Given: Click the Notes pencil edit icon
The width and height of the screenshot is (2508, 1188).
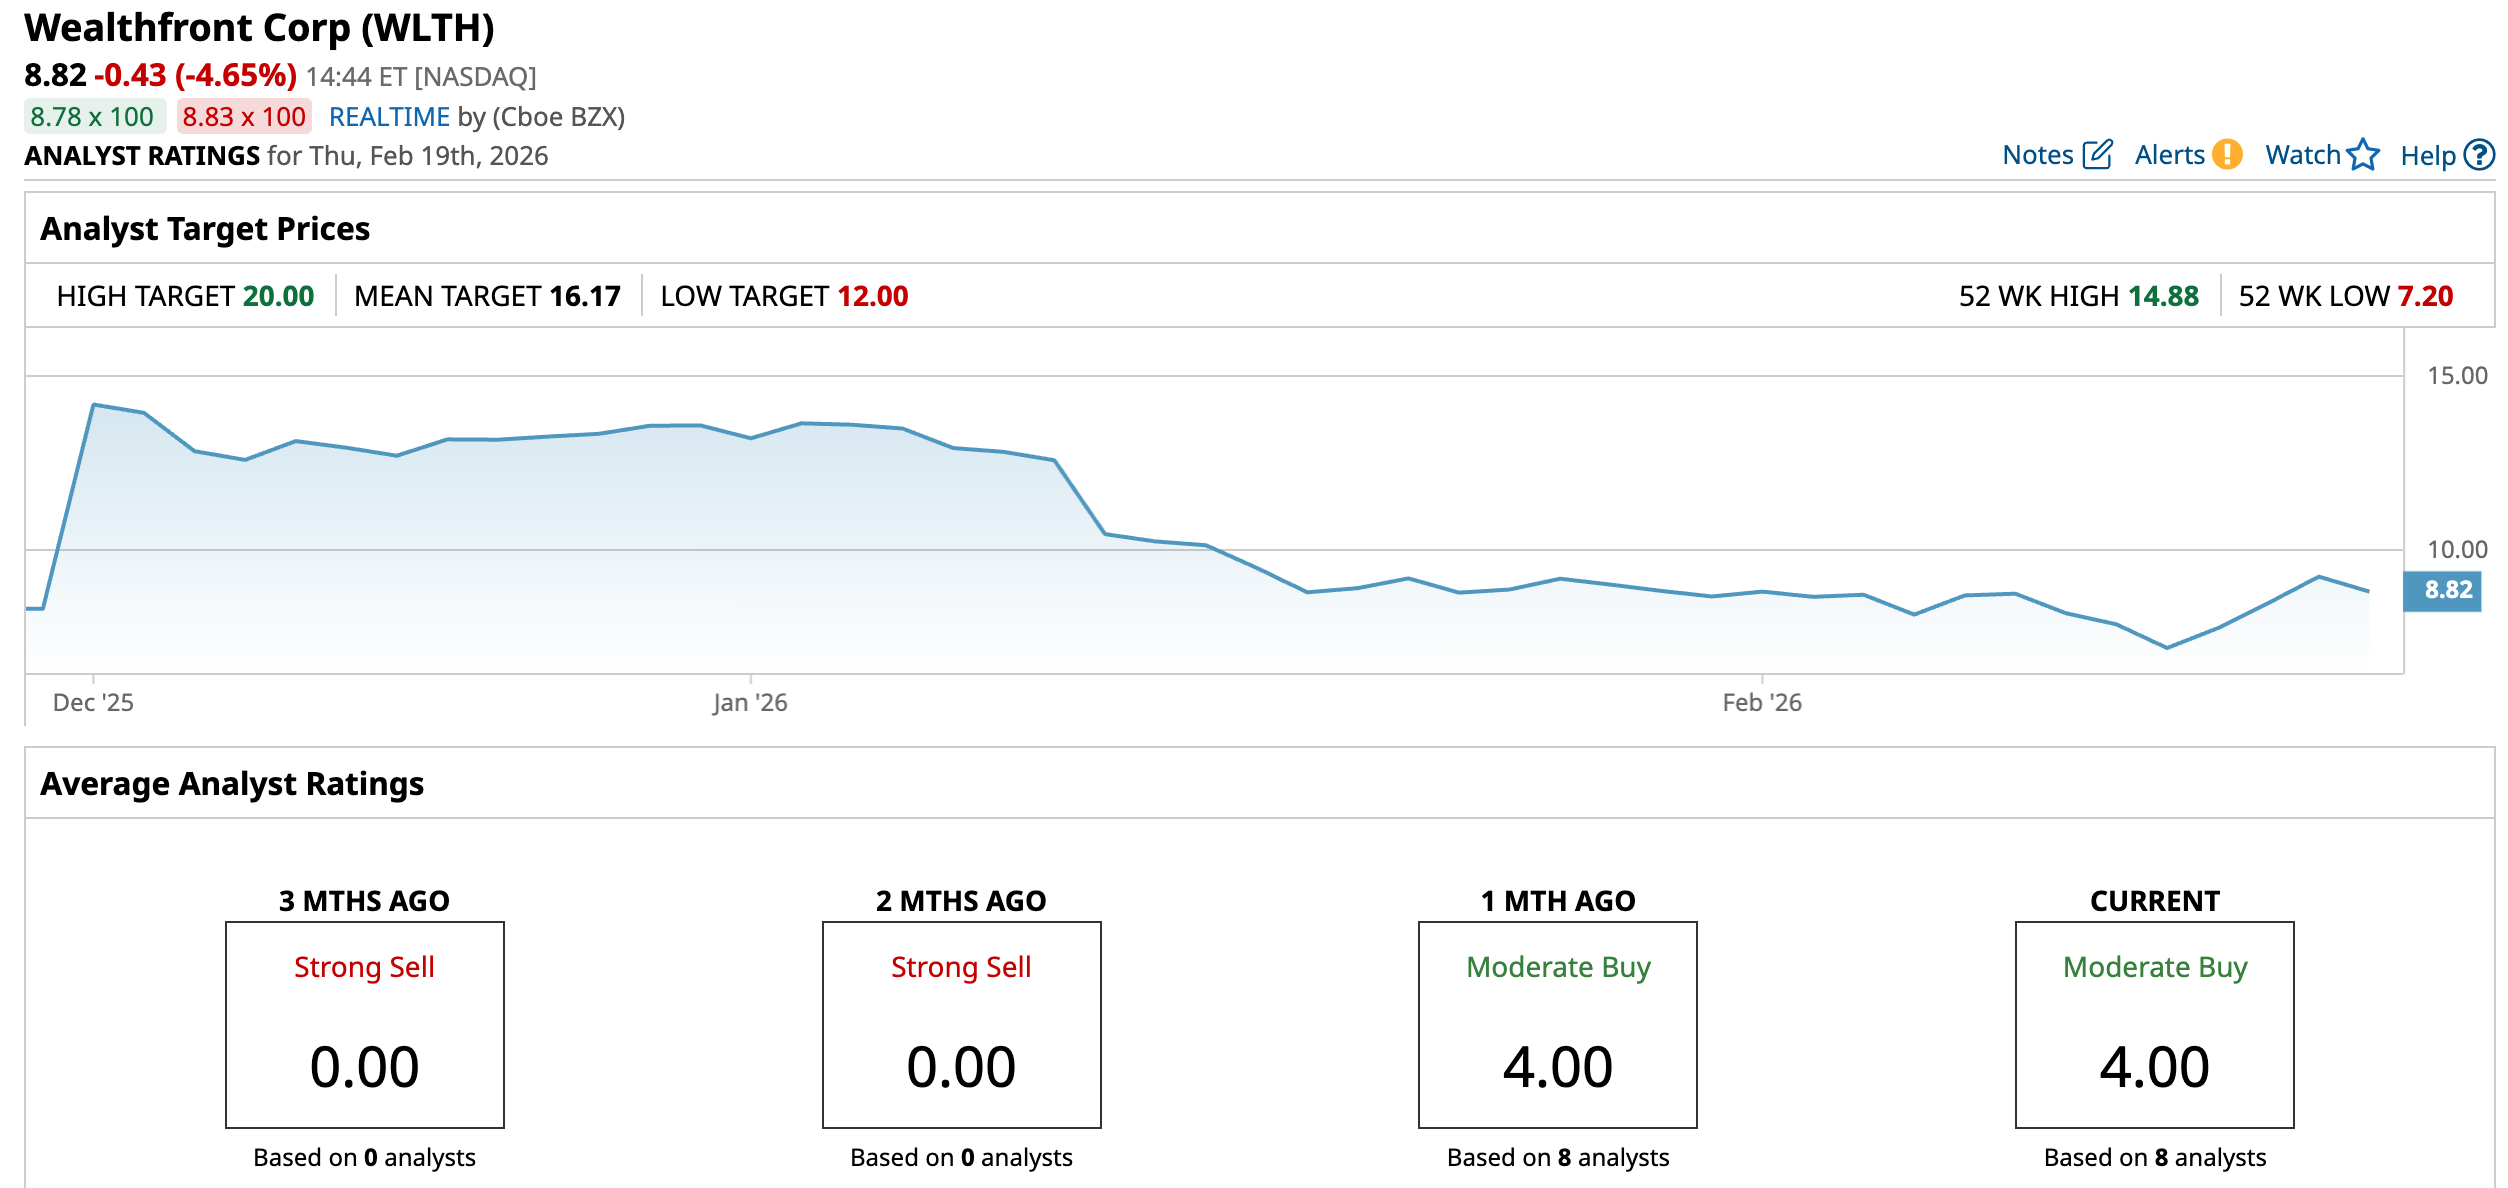Looking at the screenshot, I should [2097, 155].
